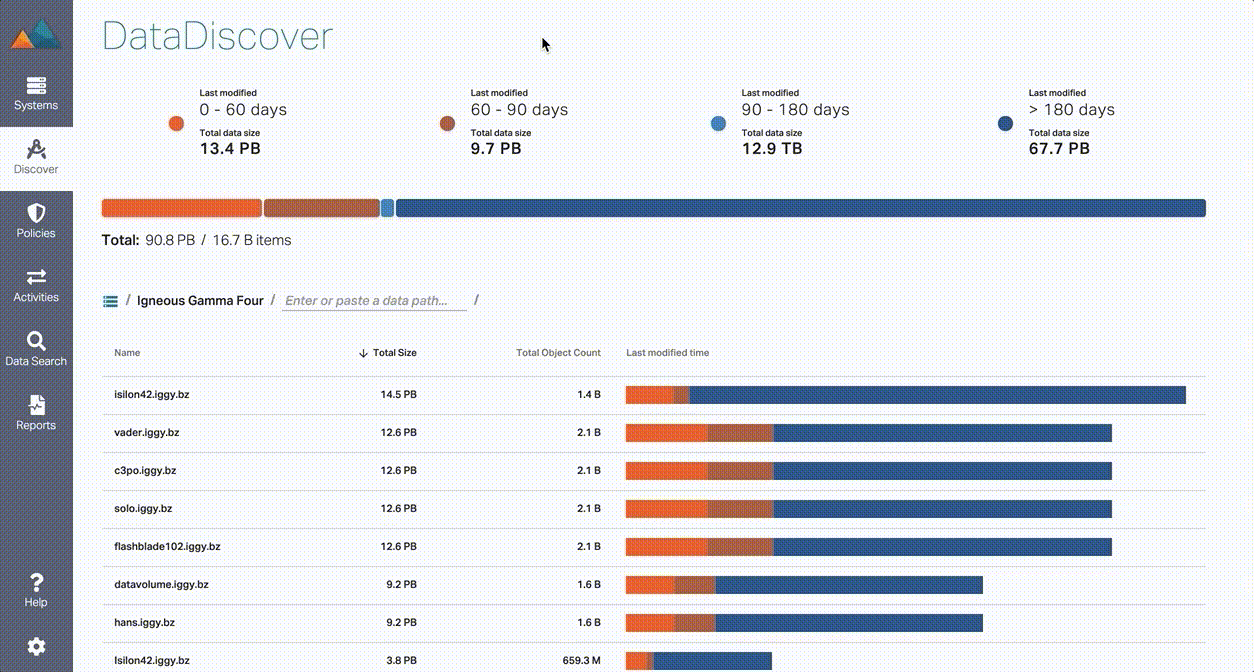Select the dark teal > 180 days dot

click(1005, 124)
